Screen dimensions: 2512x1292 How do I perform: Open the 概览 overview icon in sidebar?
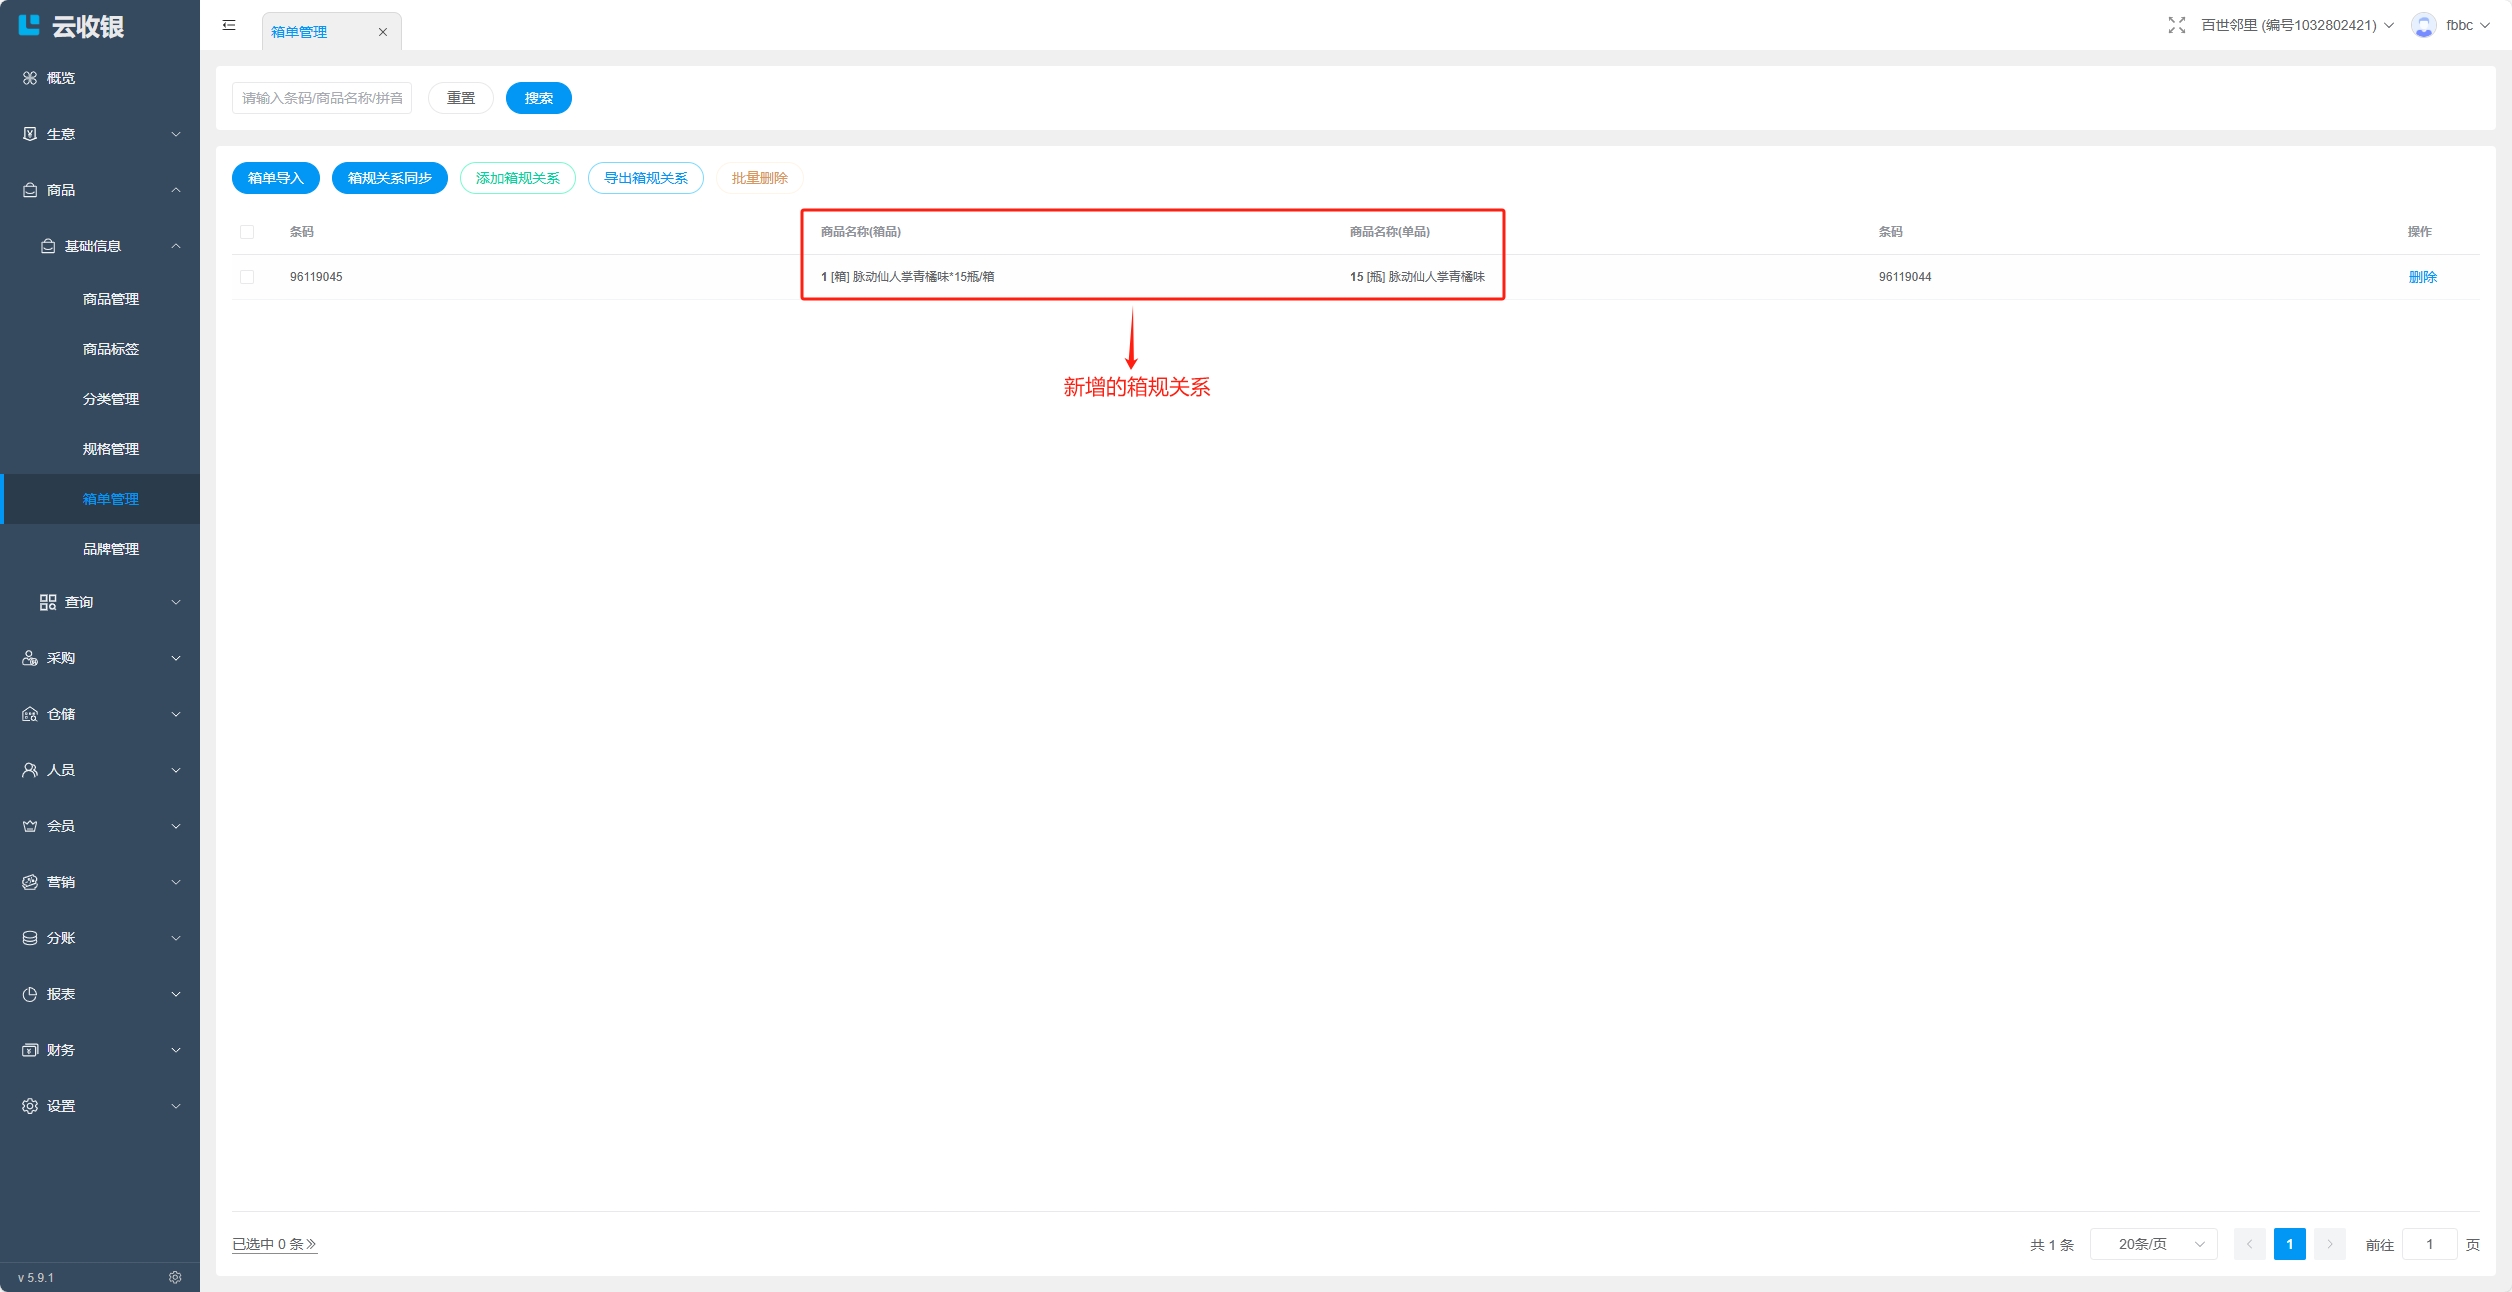click(30, 78)
